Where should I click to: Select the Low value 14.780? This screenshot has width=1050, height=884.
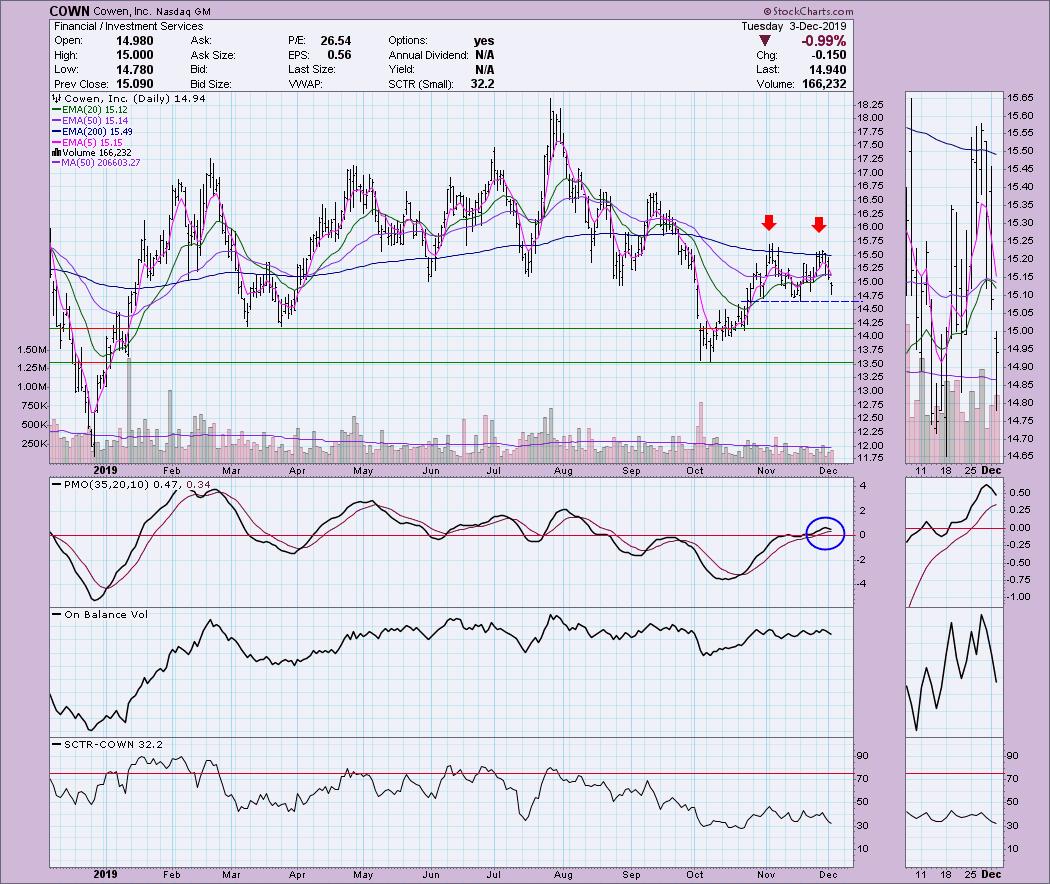pos(135,70)
